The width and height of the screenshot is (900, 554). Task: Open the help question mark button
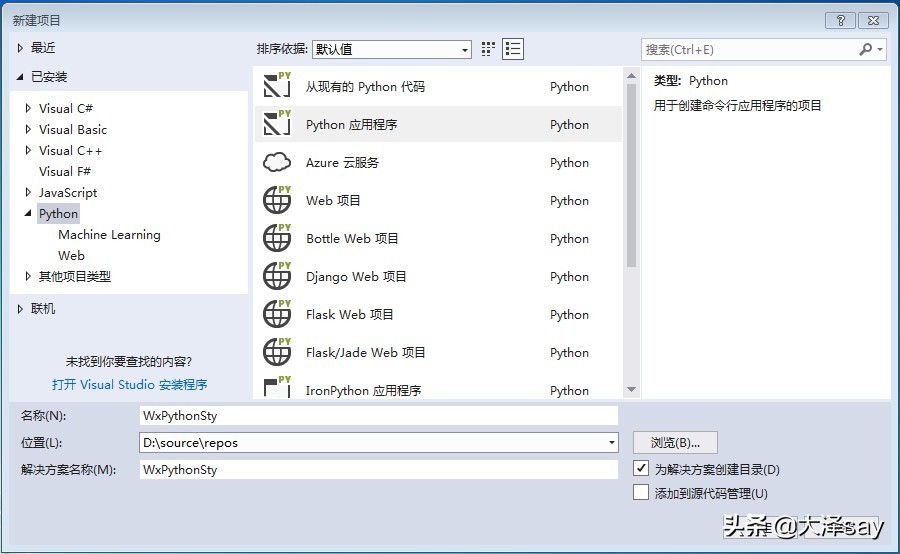click(840, 21)
